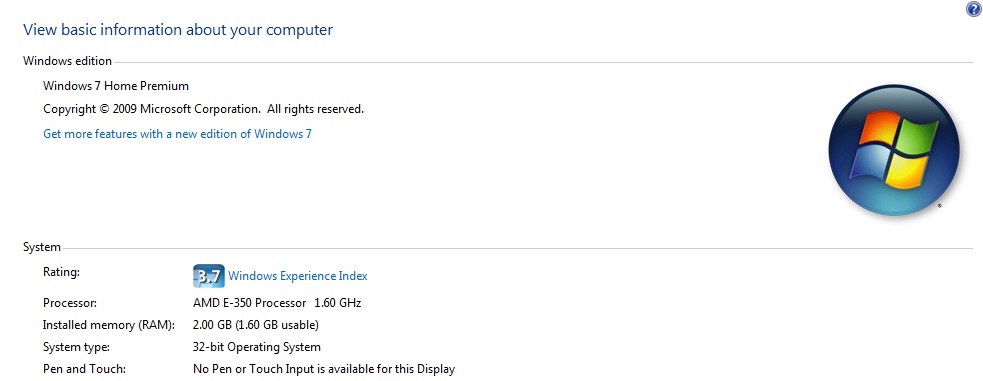
Task: Select the 2.00 GB usable memory value
Action: click(256, 325)
